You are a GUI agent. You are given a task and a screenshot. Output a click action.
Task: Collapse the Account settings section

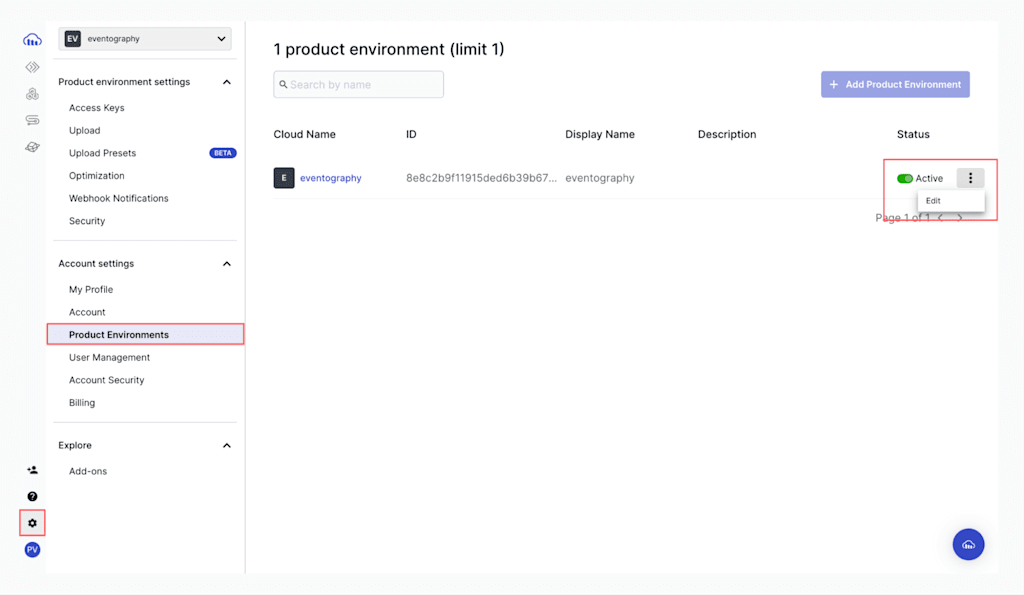pos(227,264)
